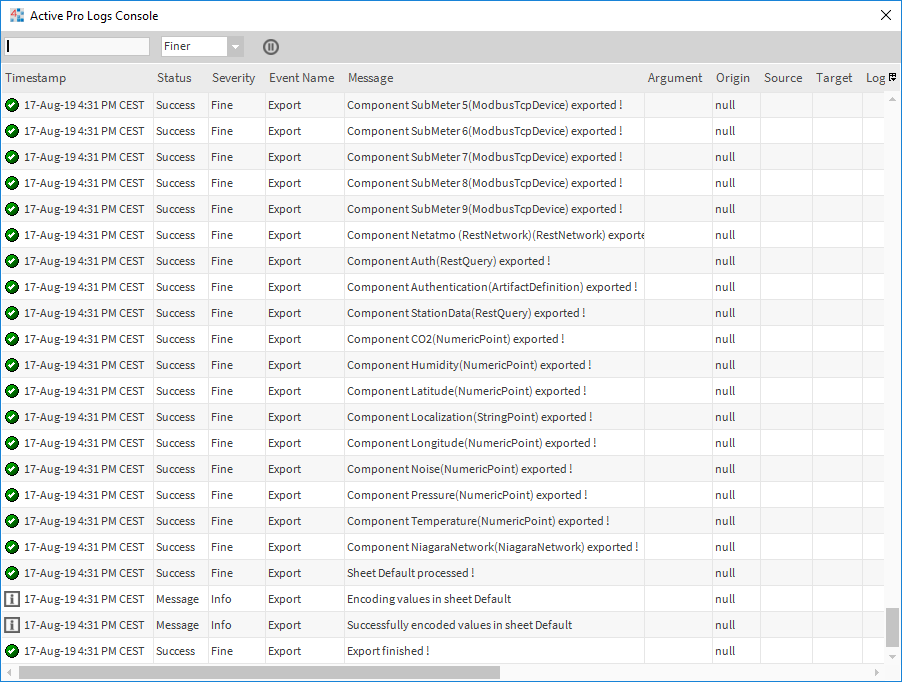Click the Message column header

[370, 78]
